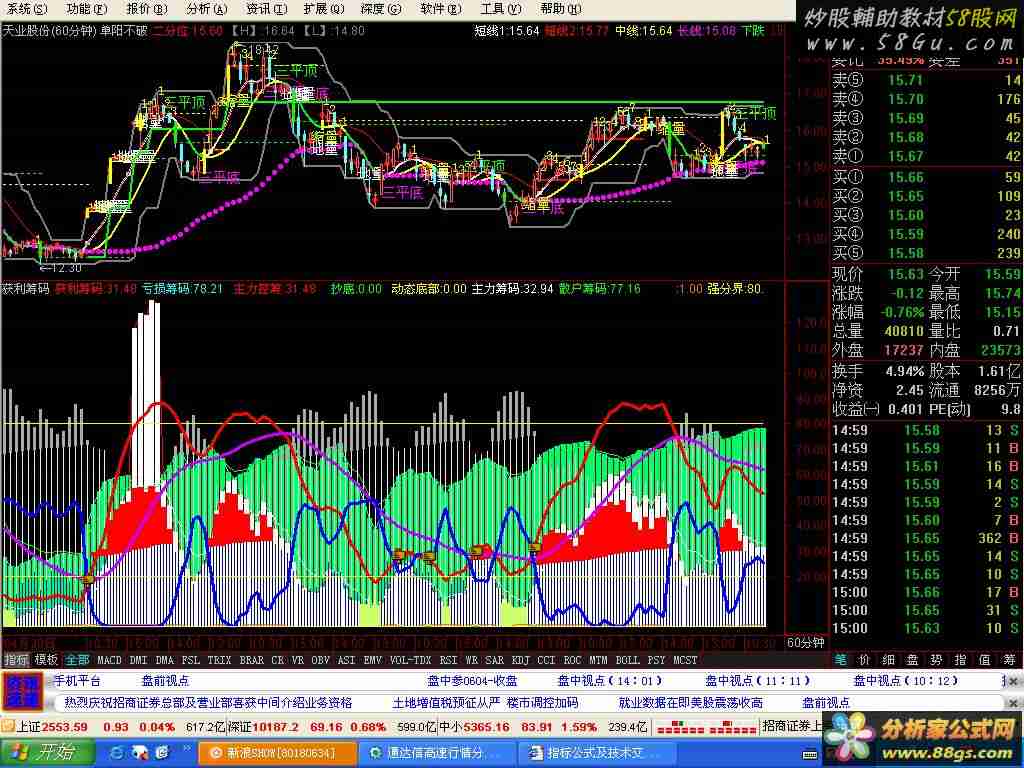Switch to the DMA indicator
Viewport: 1024px width, 768px height.
tap(165, 660)
